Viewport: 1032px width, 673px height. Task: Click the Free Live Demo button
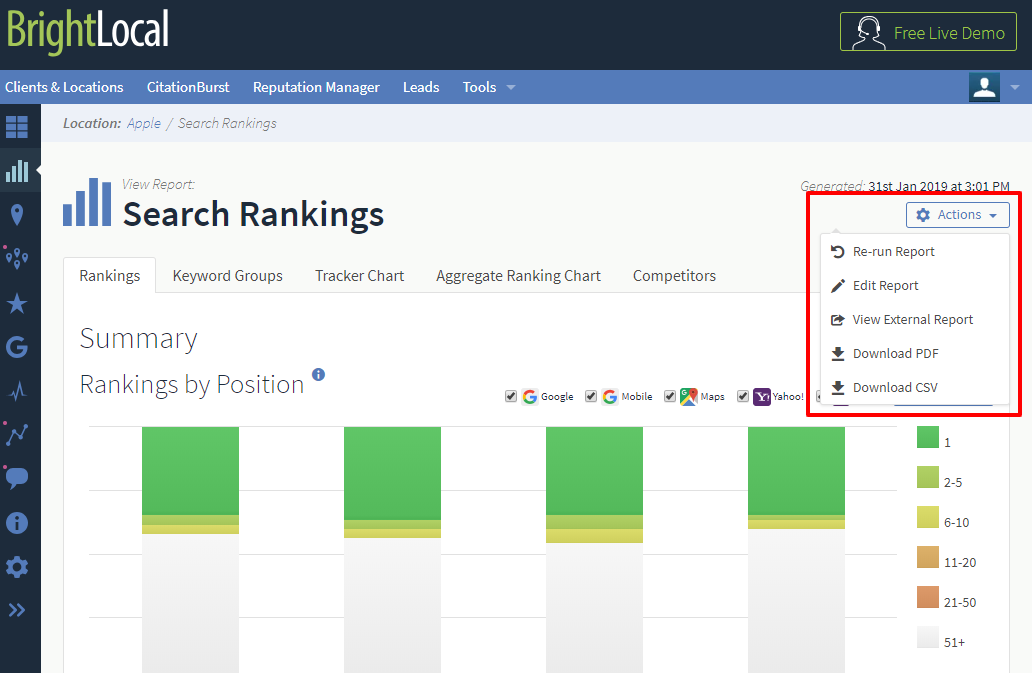click(x=928, y=32)
